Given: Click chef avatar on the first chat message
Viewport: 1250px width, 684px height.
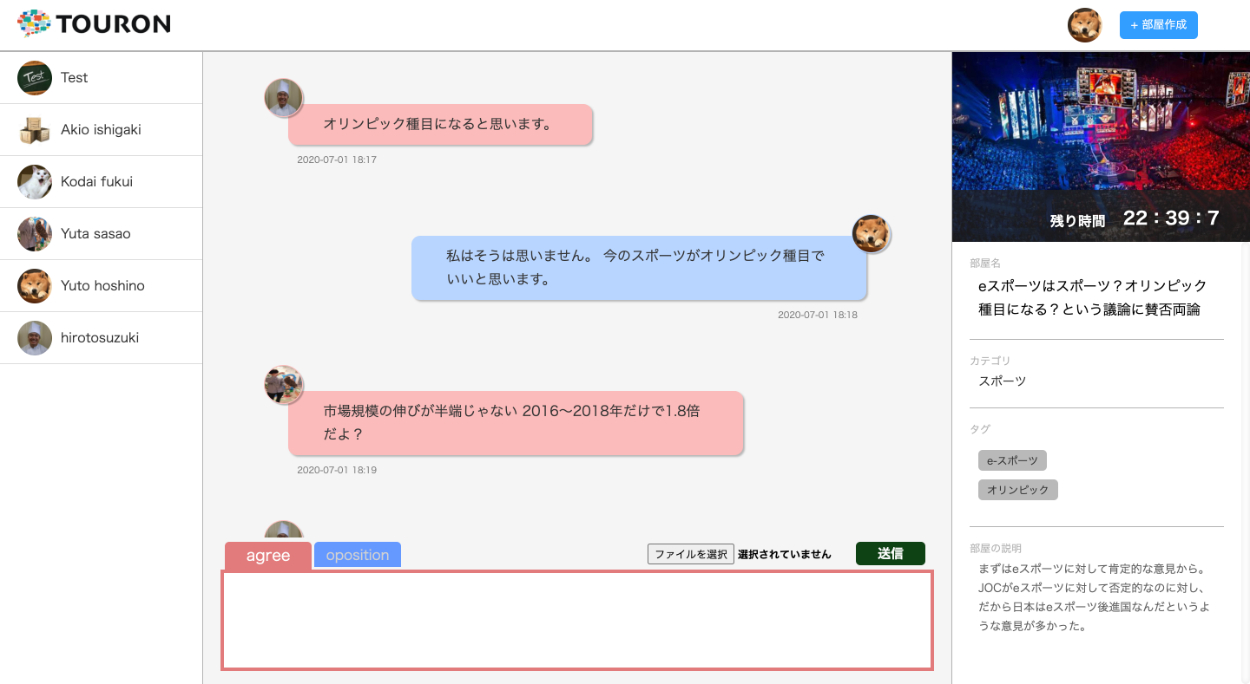Looking at the screenshot, I should pyautogui.click(x=283, y=98).
